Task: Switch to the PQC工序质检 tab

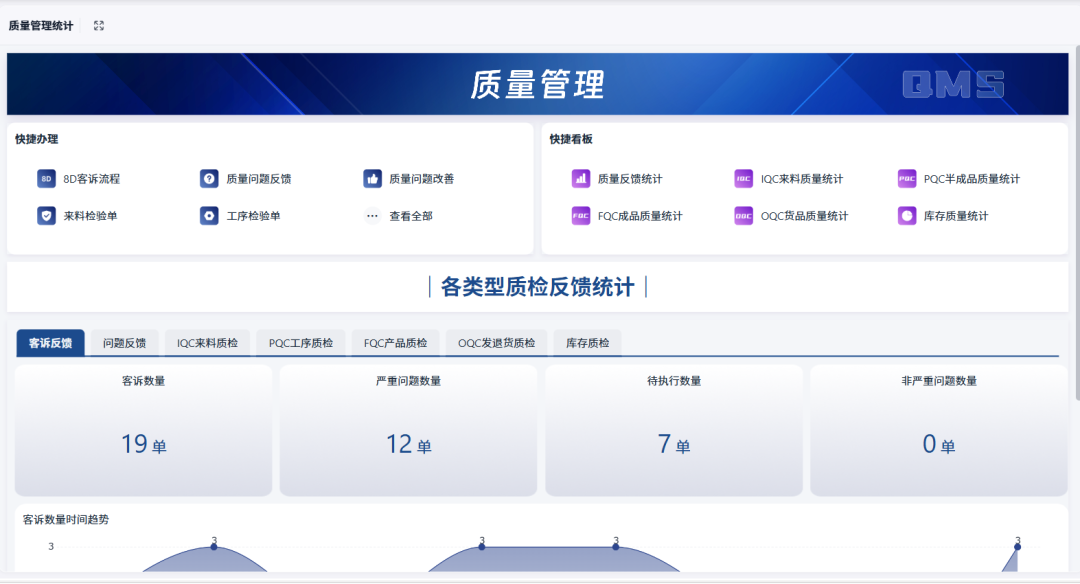Action: tap(301, 343)
